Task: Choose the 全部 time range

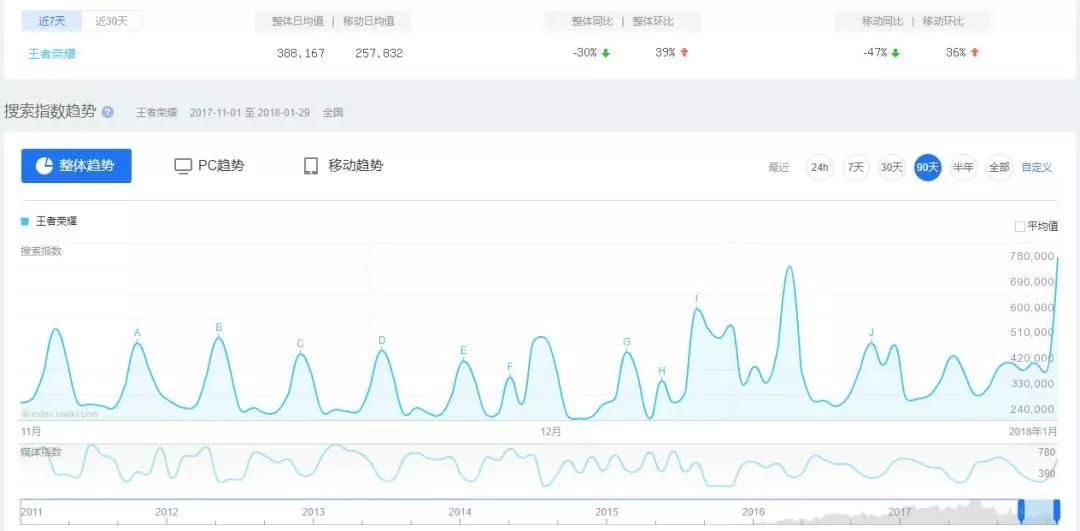Action: pos(998,167)
